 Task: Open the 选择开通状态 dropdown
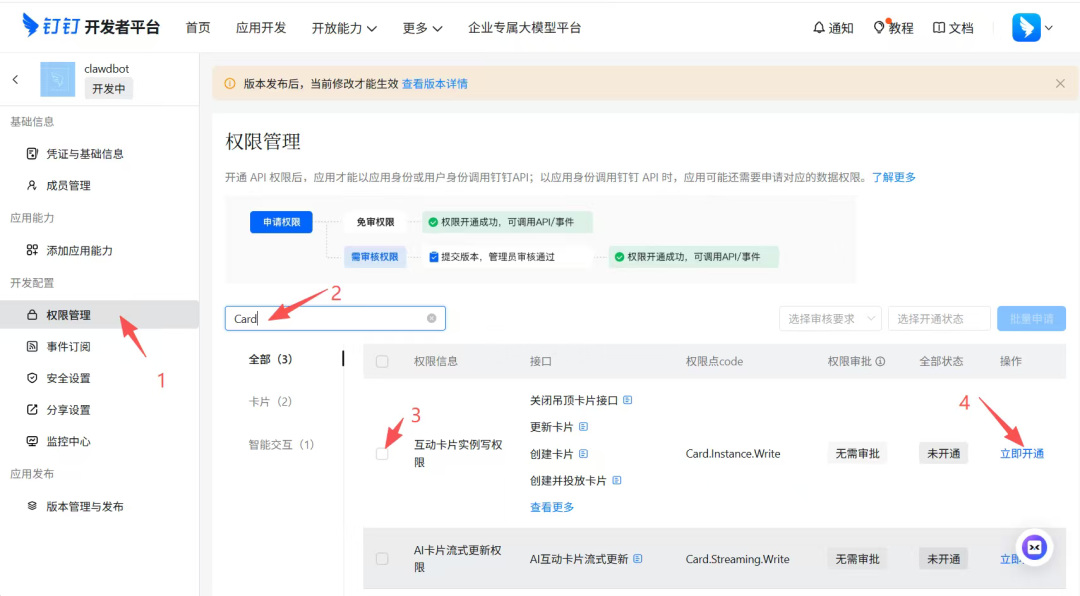[x=939, y=318]
